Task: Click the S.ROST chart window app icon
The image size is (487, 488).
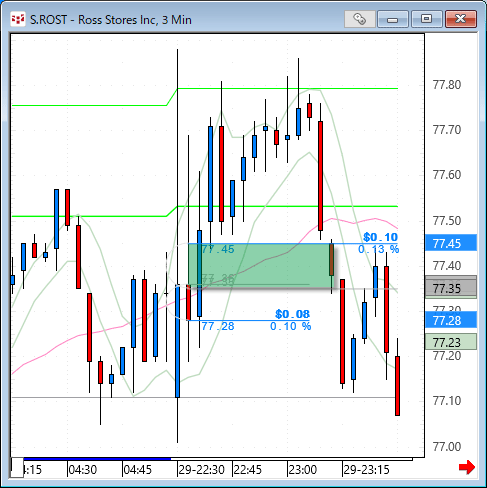Action: (17, 19)
